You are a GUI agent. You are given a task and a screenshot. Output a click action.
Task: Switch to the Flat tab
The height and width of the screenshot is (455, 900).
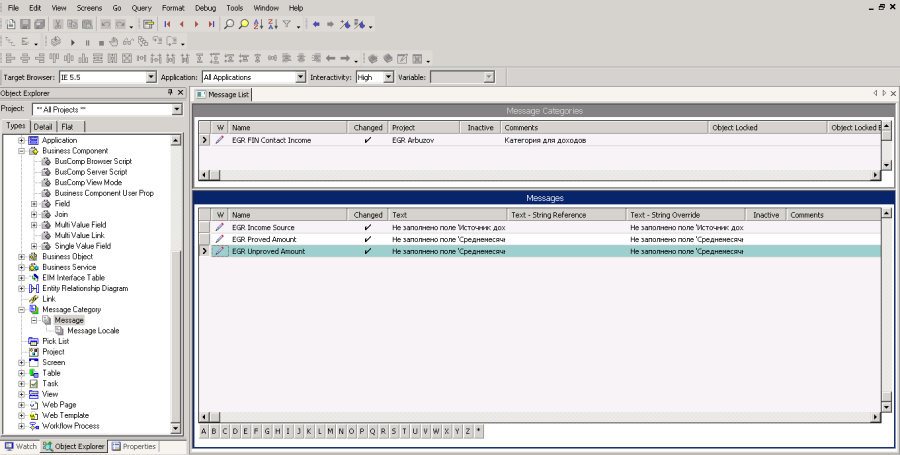68,127
